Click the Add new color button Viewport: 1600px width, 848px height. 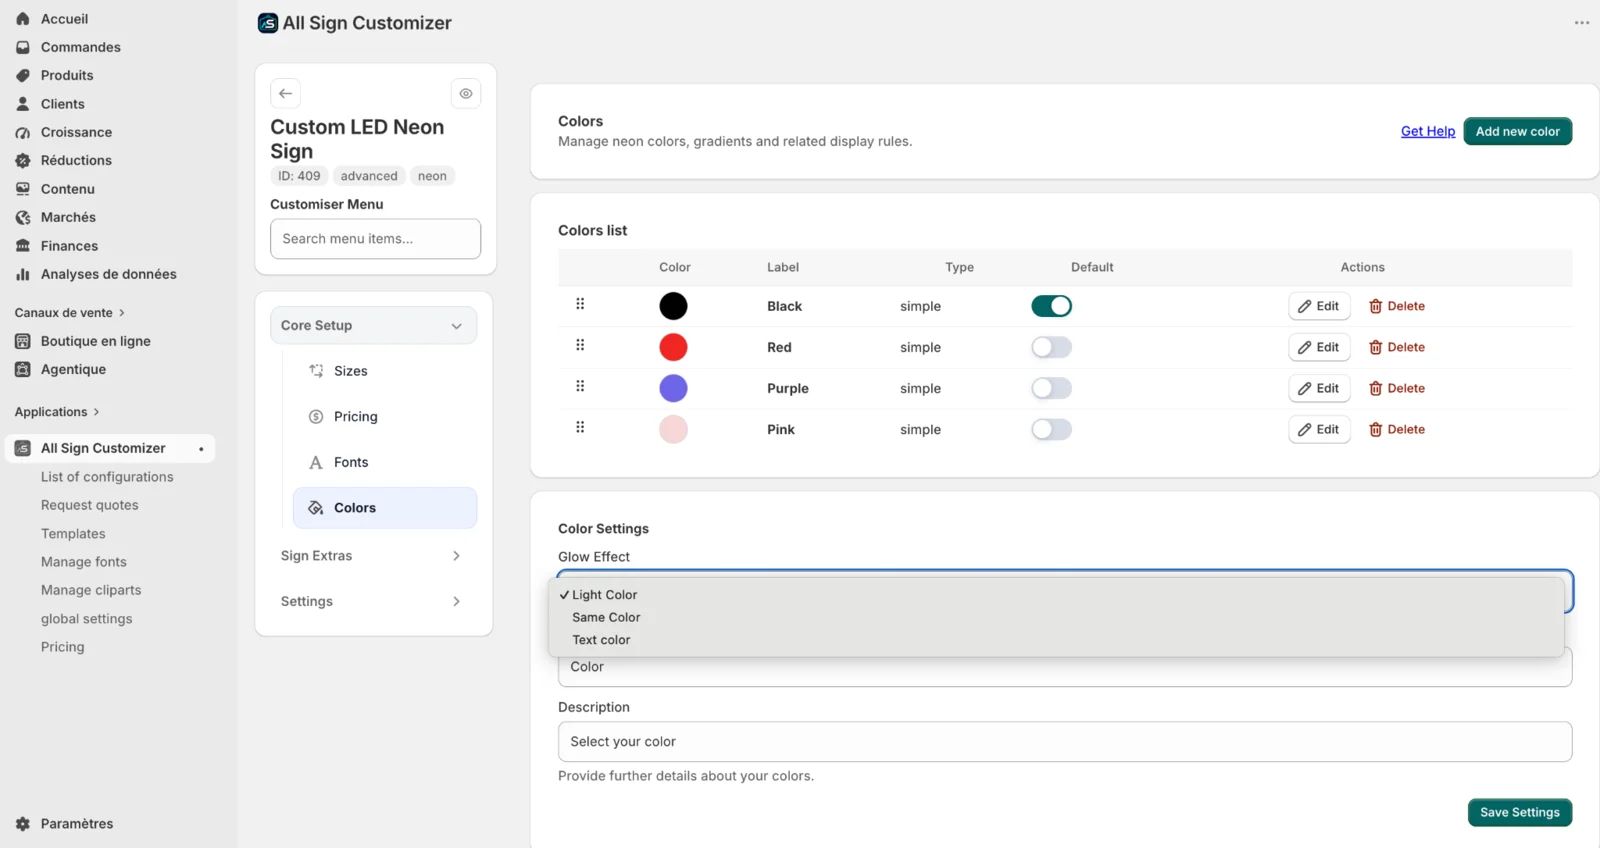(x=1518, y=131)
